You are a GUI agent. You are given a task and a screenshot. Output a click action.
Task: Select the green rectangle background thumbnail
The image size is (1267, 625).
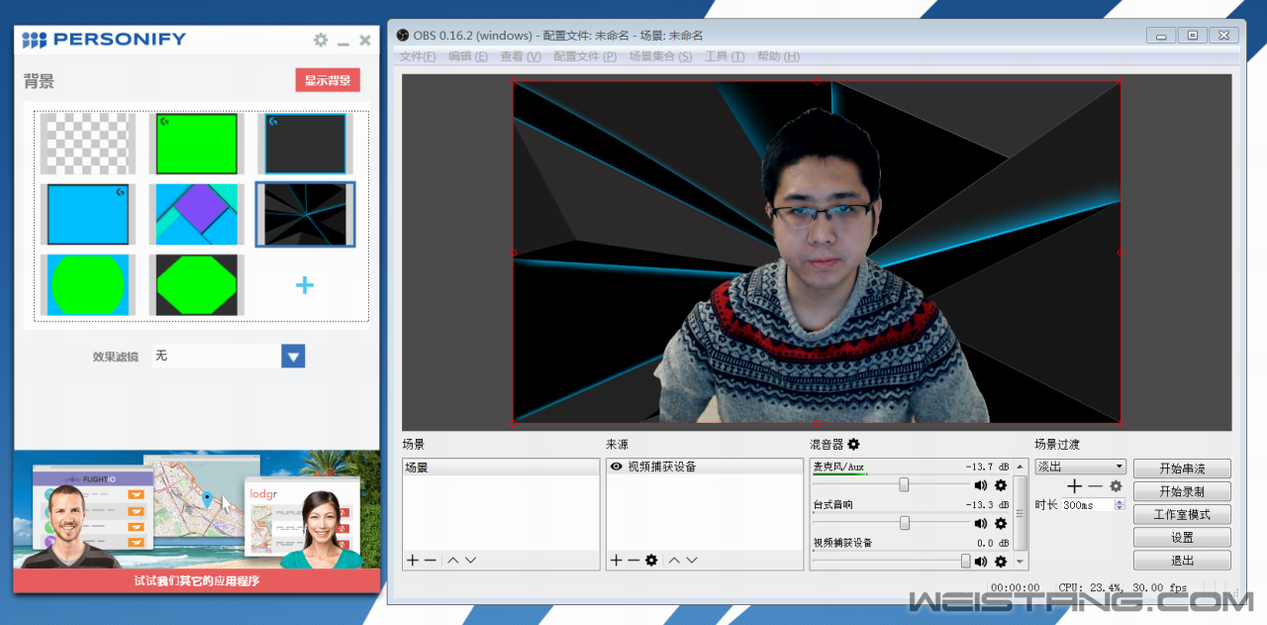(x=197, y=144)
